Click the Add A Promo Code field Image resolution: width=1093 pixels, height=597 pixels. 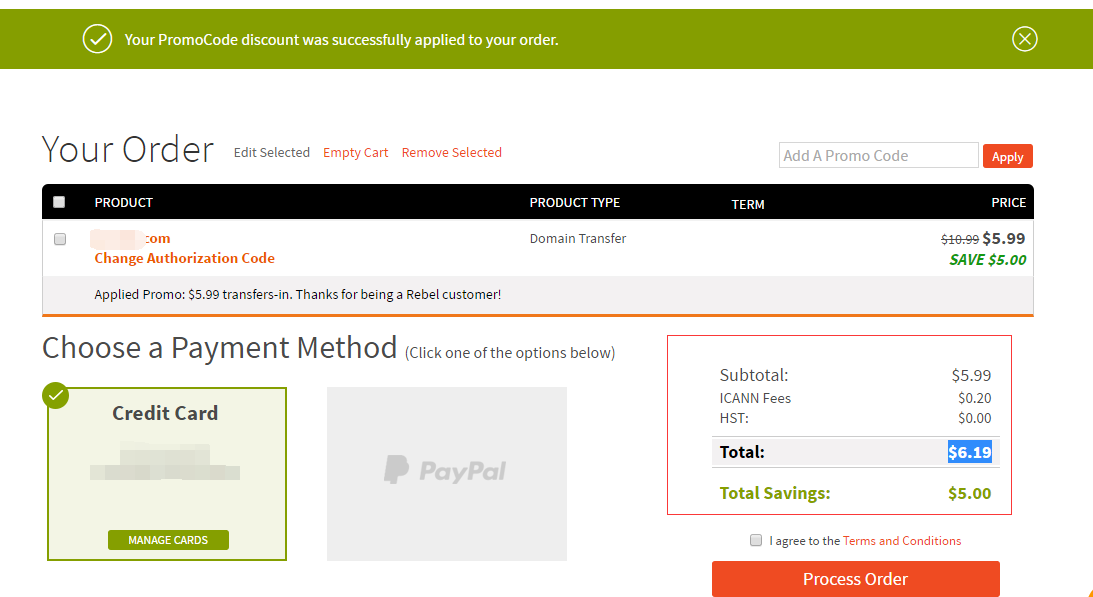click(x=878, y=156)
